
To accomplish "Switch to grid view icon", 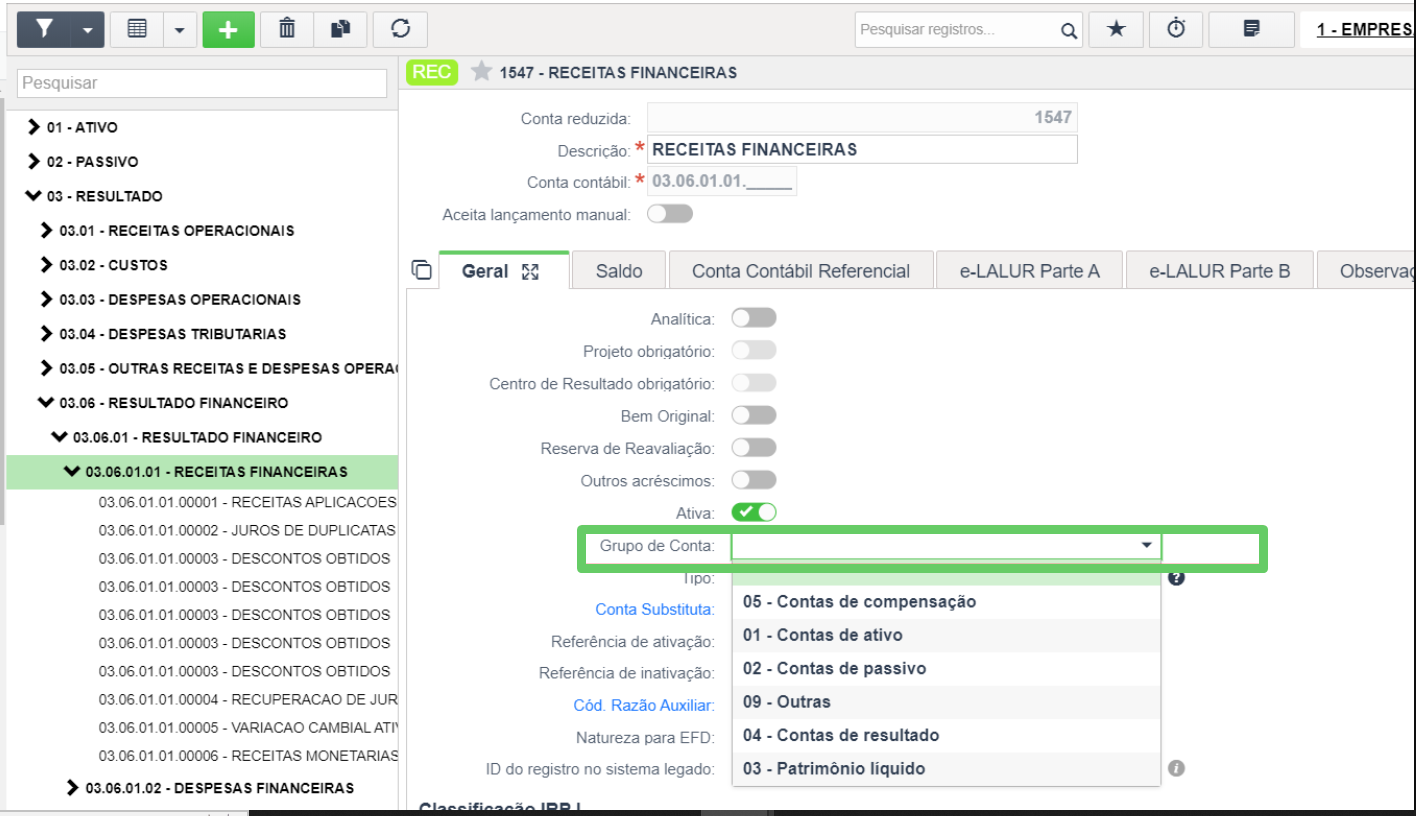I will (138, 29).
